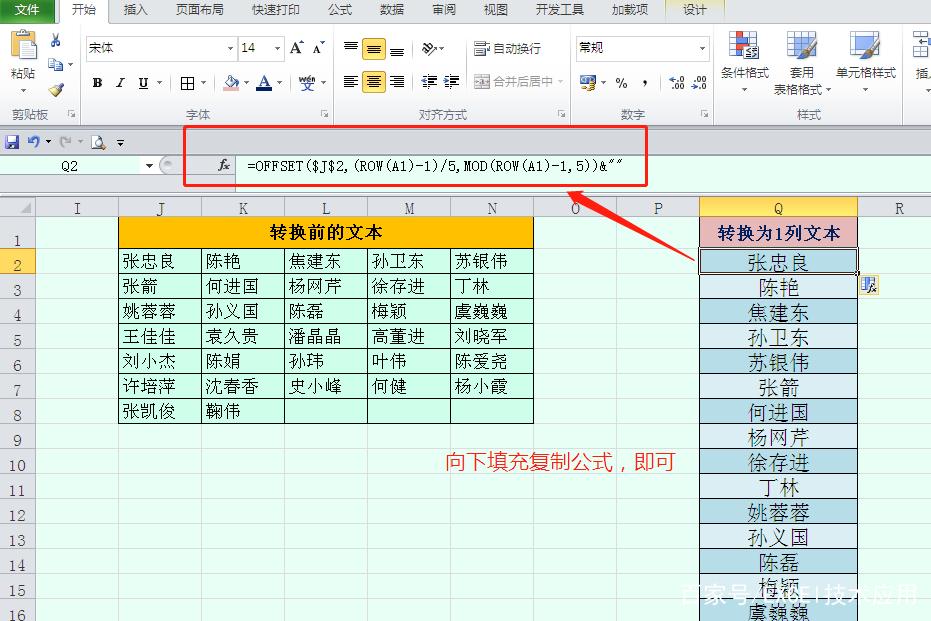Click the auto fill options icon
Viewport: 931px width, 621px height.
(869, 286)
